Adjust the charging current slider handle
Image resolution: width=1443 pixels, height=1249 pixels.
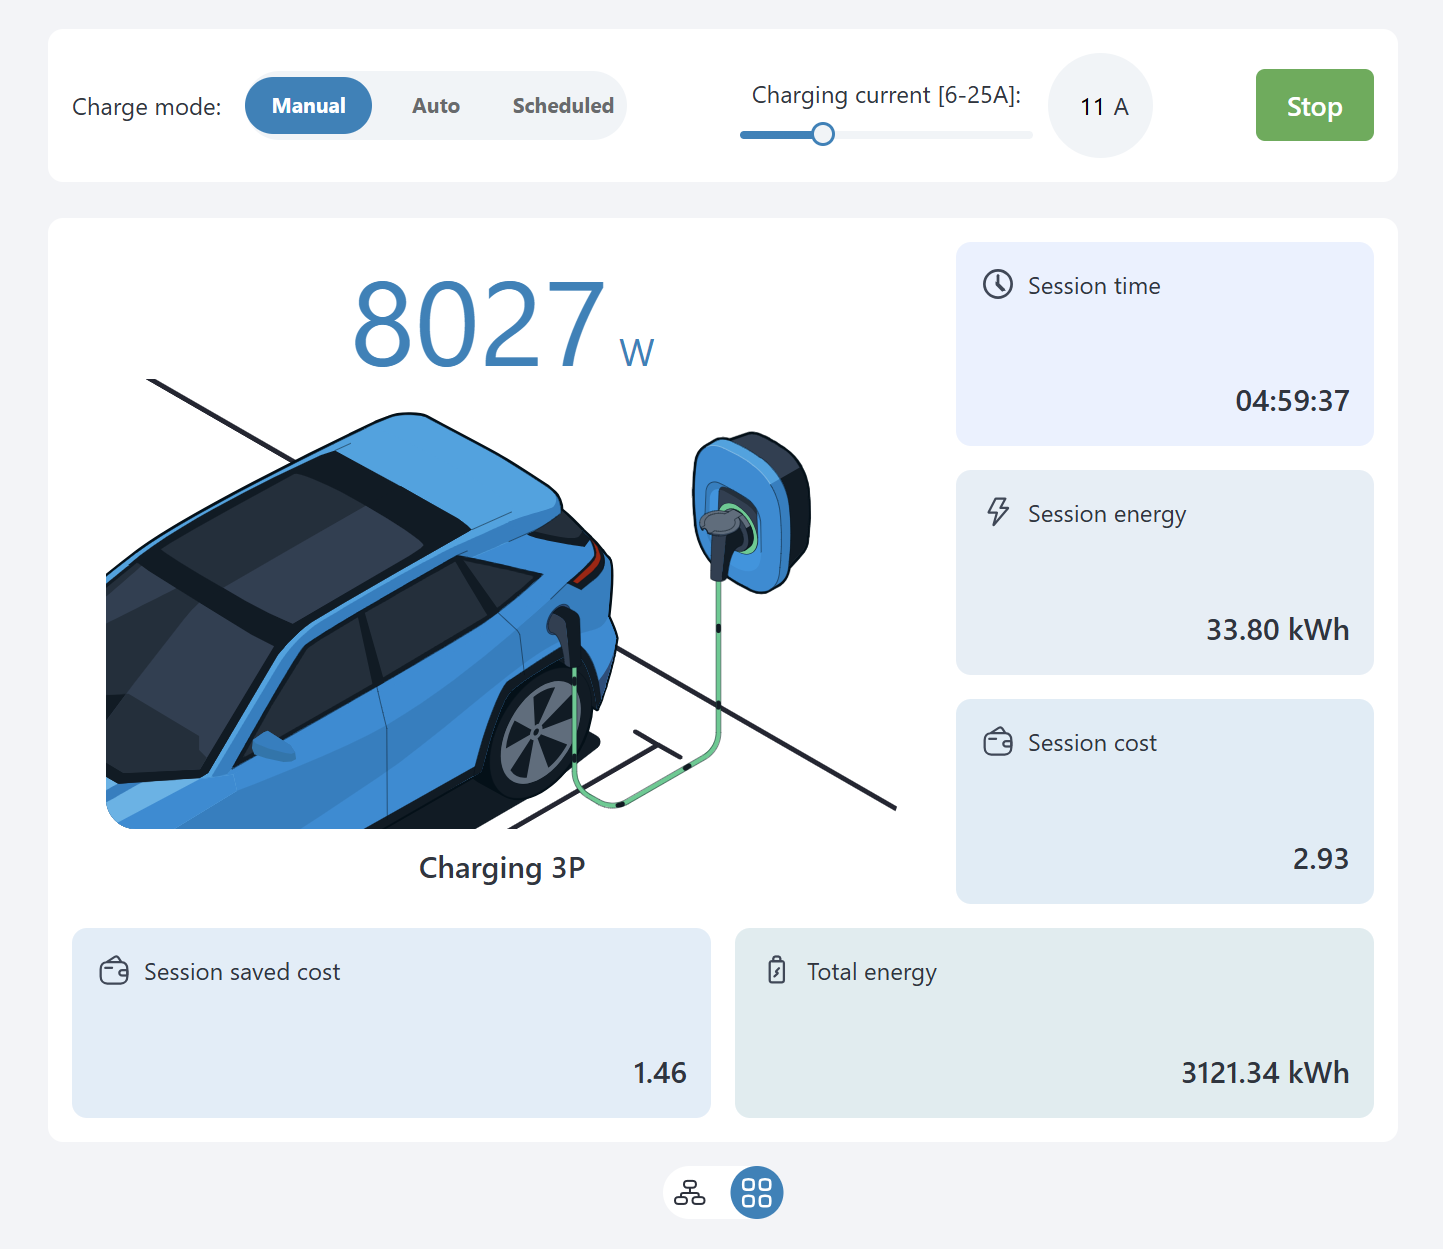pos(823,134)
